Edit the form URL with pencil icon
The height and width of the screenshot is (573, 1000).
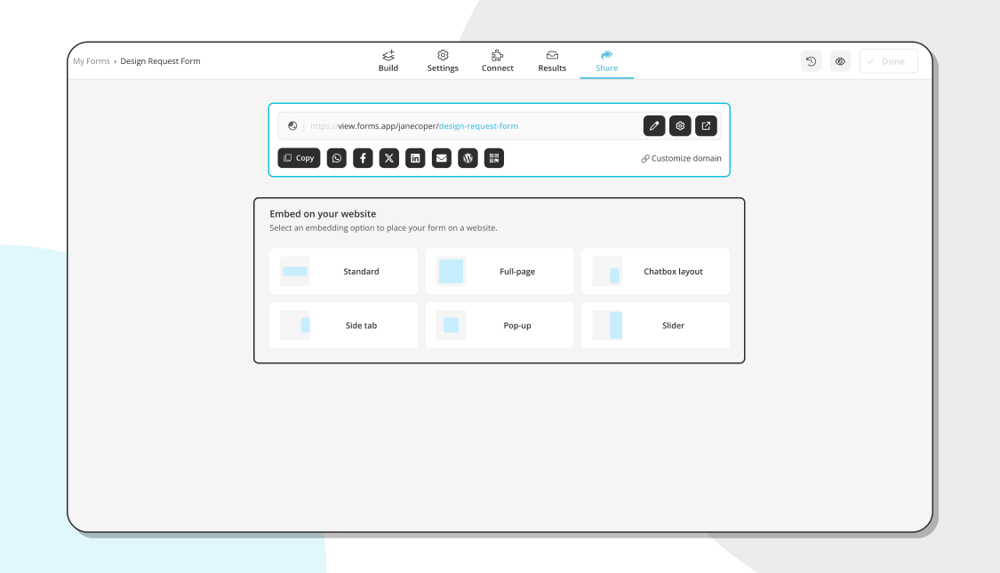tap(654, 126)
